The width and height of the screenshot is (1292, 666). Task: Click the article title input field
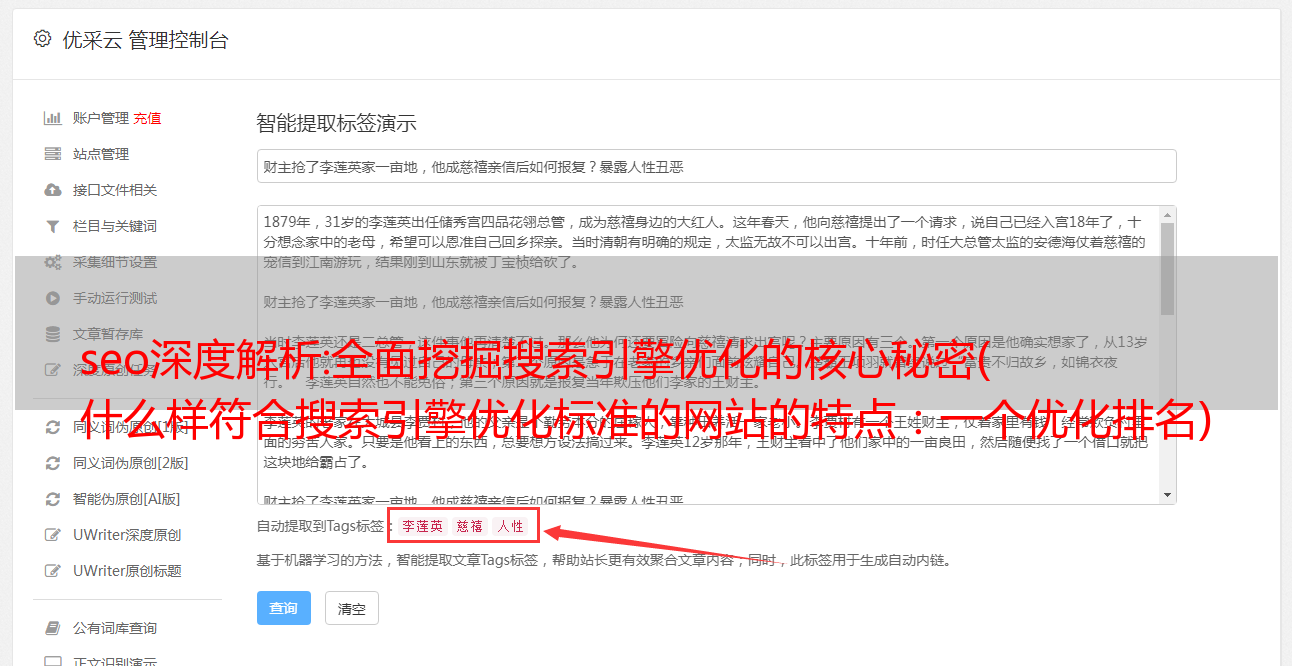[716, 166]
